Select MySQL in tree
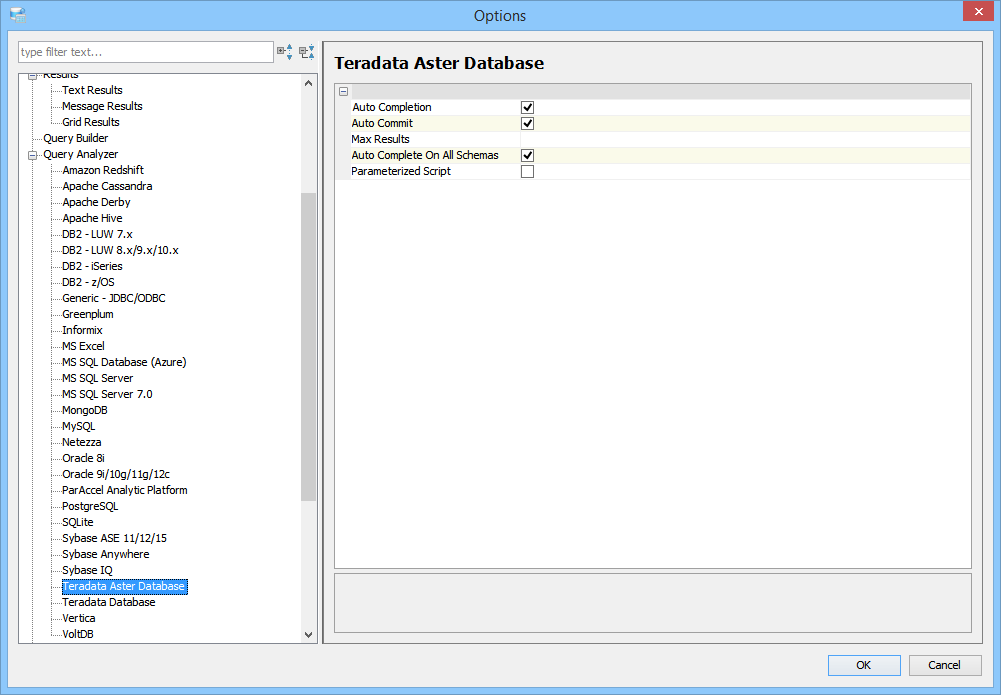 coord(79,425)
